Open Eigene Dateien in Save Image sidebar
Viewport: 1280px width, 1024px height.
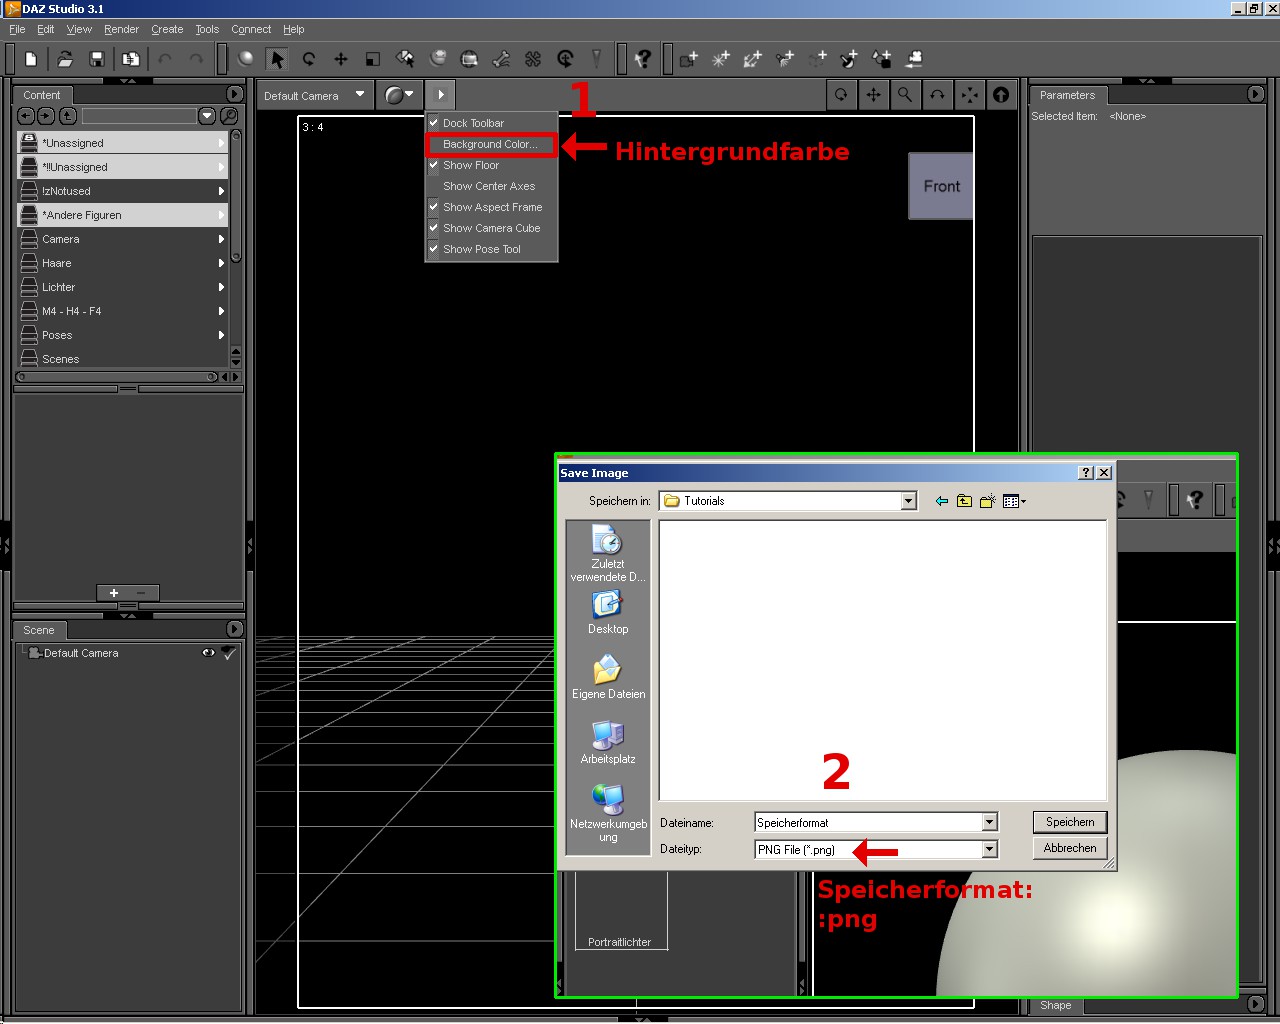pyautogui.click(x=608, y=677)
